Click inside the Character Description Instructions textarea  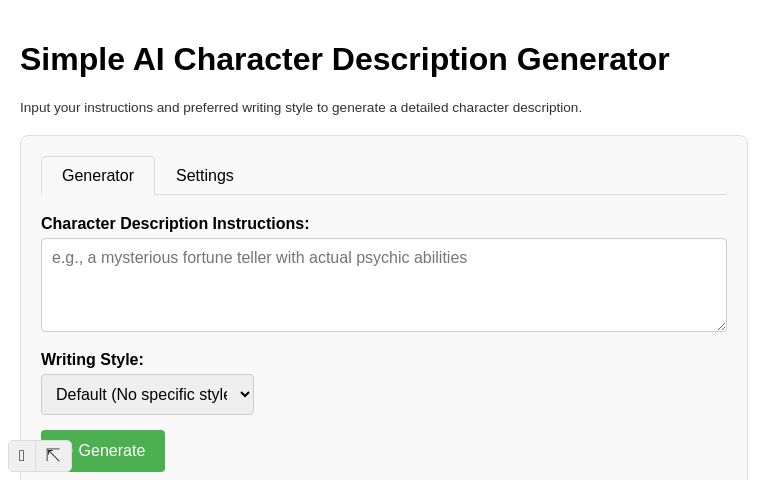[x=383, y=284]
